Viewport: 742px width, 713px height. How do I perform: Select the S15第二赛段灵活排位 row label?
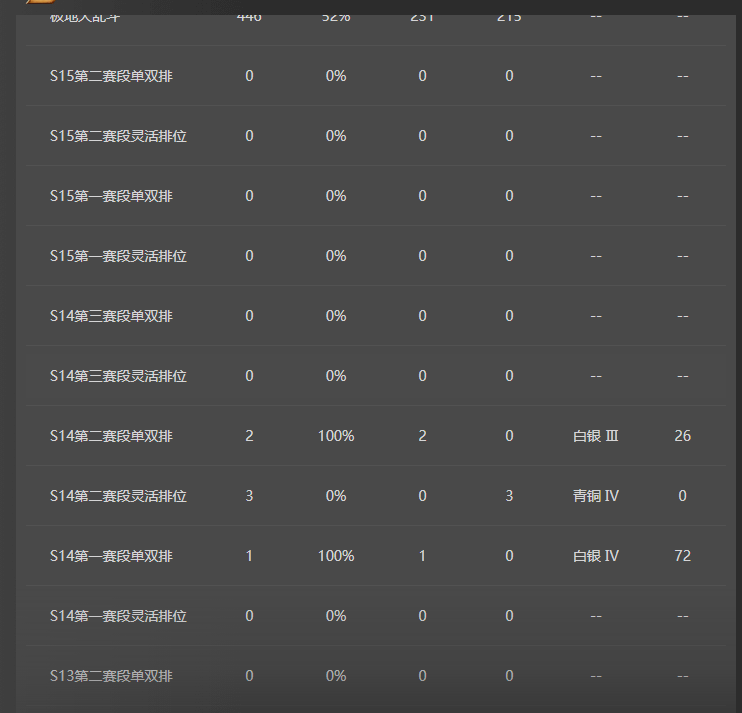[x=118, y=136]
